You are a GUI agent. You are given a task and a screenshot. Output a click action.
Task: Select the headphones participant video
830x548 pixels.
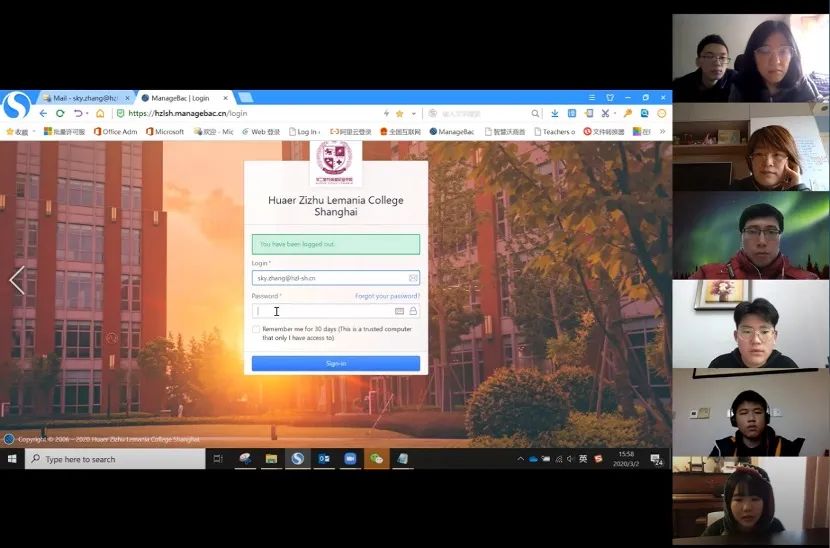click(751, 412)
